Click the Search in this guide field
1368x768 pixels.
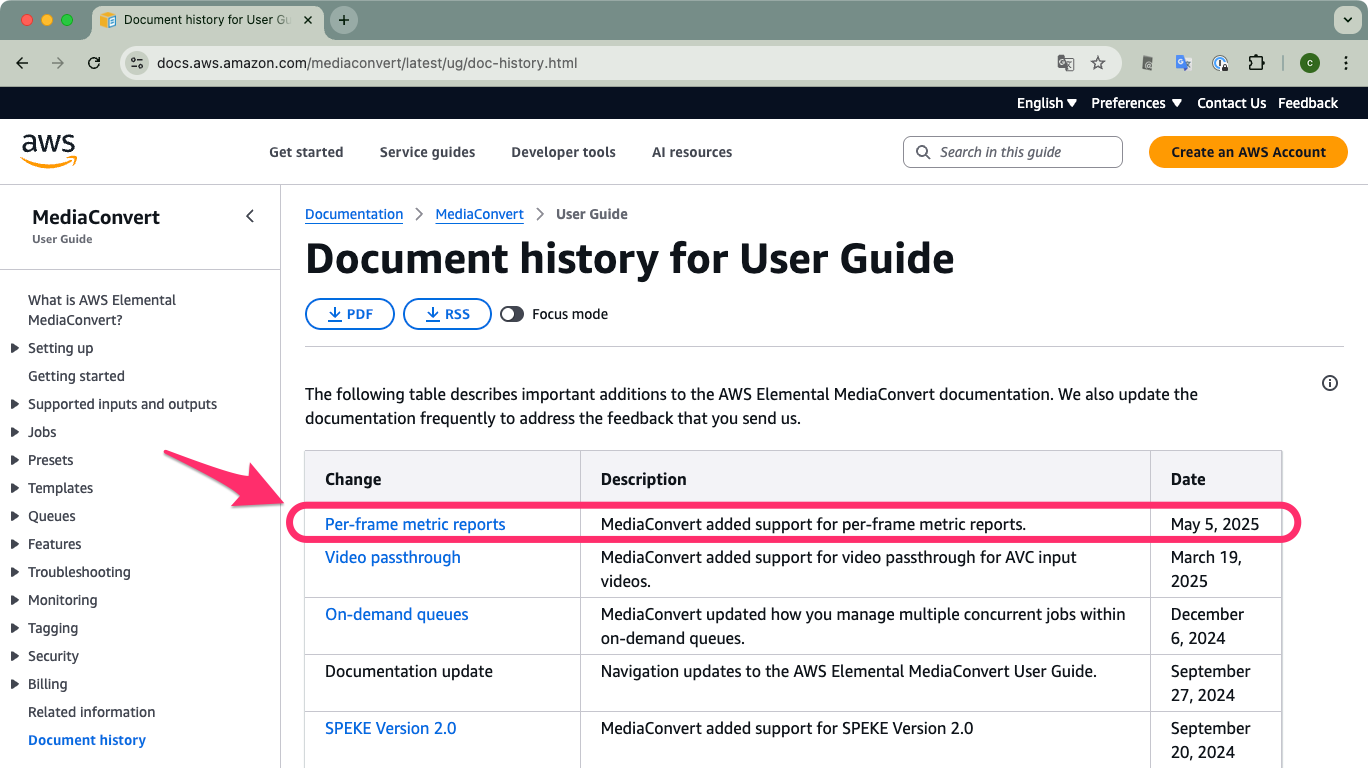tap(1013, 152)
